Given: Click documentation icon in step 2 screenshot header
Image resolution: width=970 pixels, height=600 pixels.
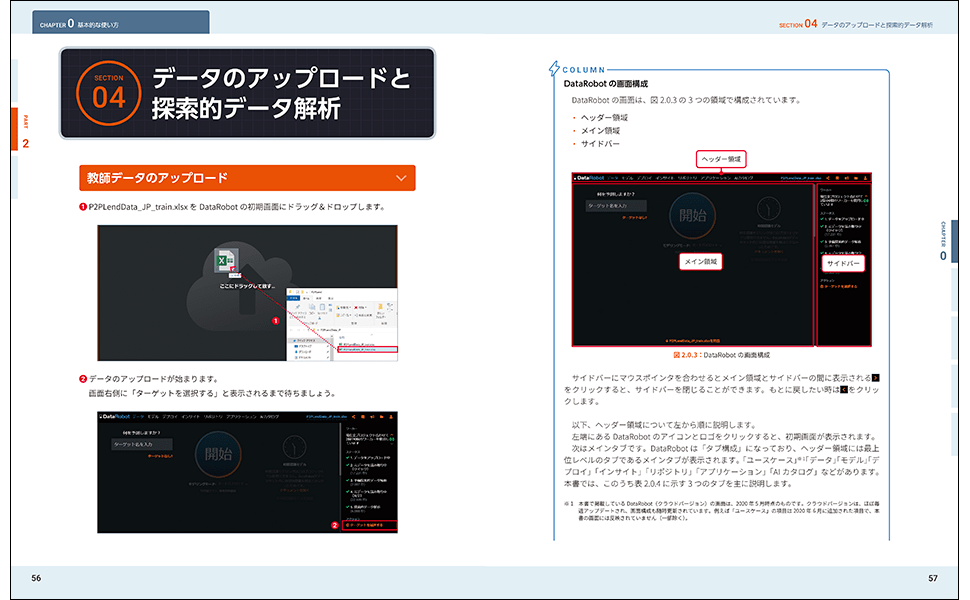Looking at the screenshot, I should click(363, 417).
